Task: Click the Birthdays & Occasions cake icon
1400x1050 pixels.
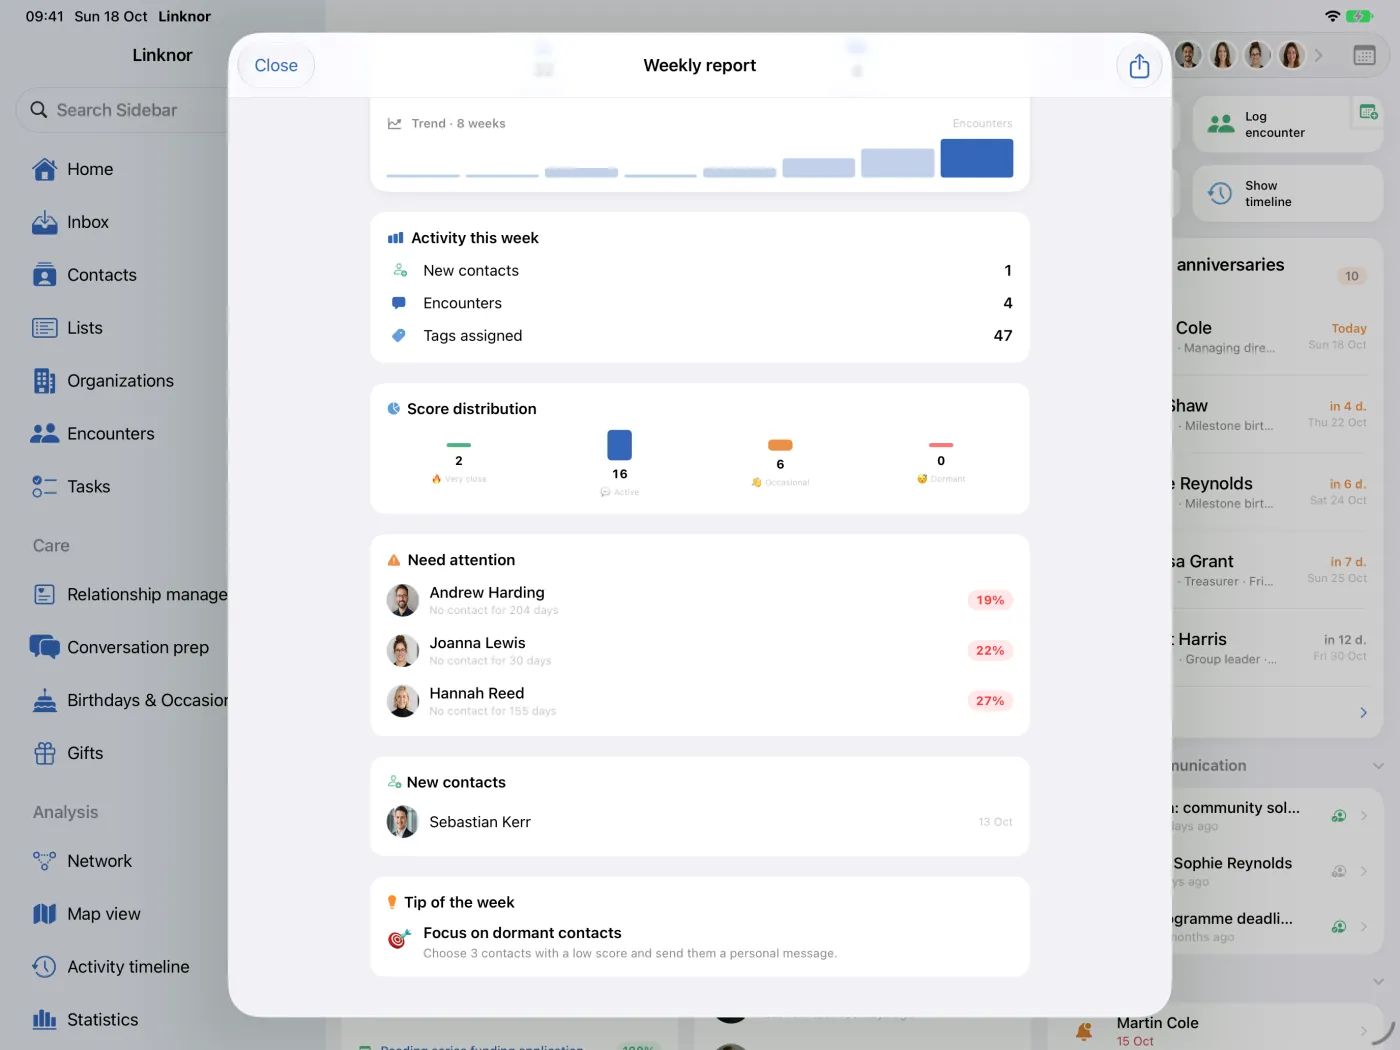Action: point(45,701)
